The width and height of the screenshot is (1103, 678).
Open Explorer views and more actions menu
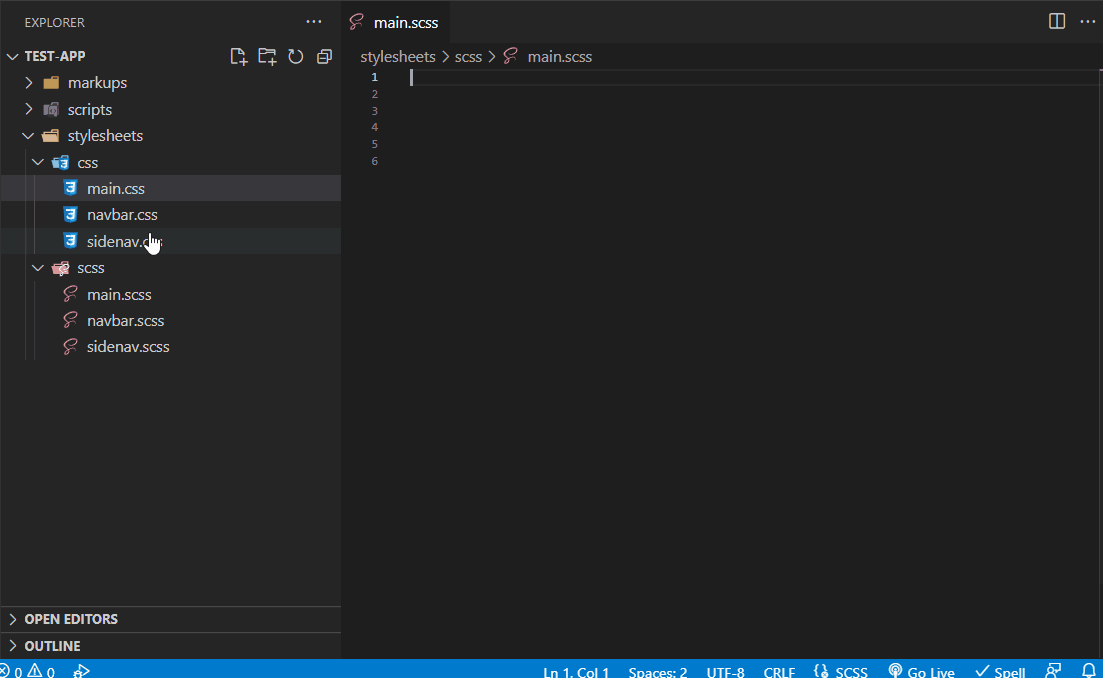[314, 22]
